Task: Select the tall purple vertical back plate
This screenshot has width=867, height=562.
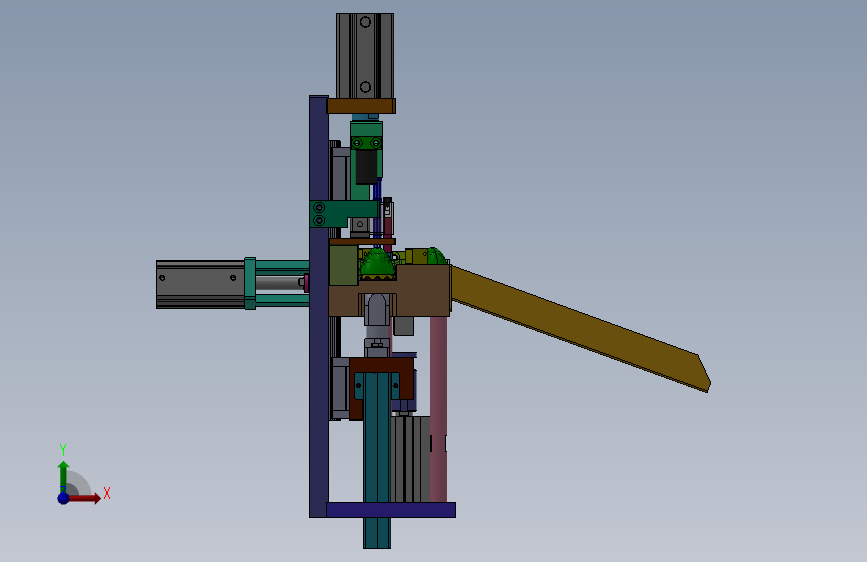Action: (318, 306)
